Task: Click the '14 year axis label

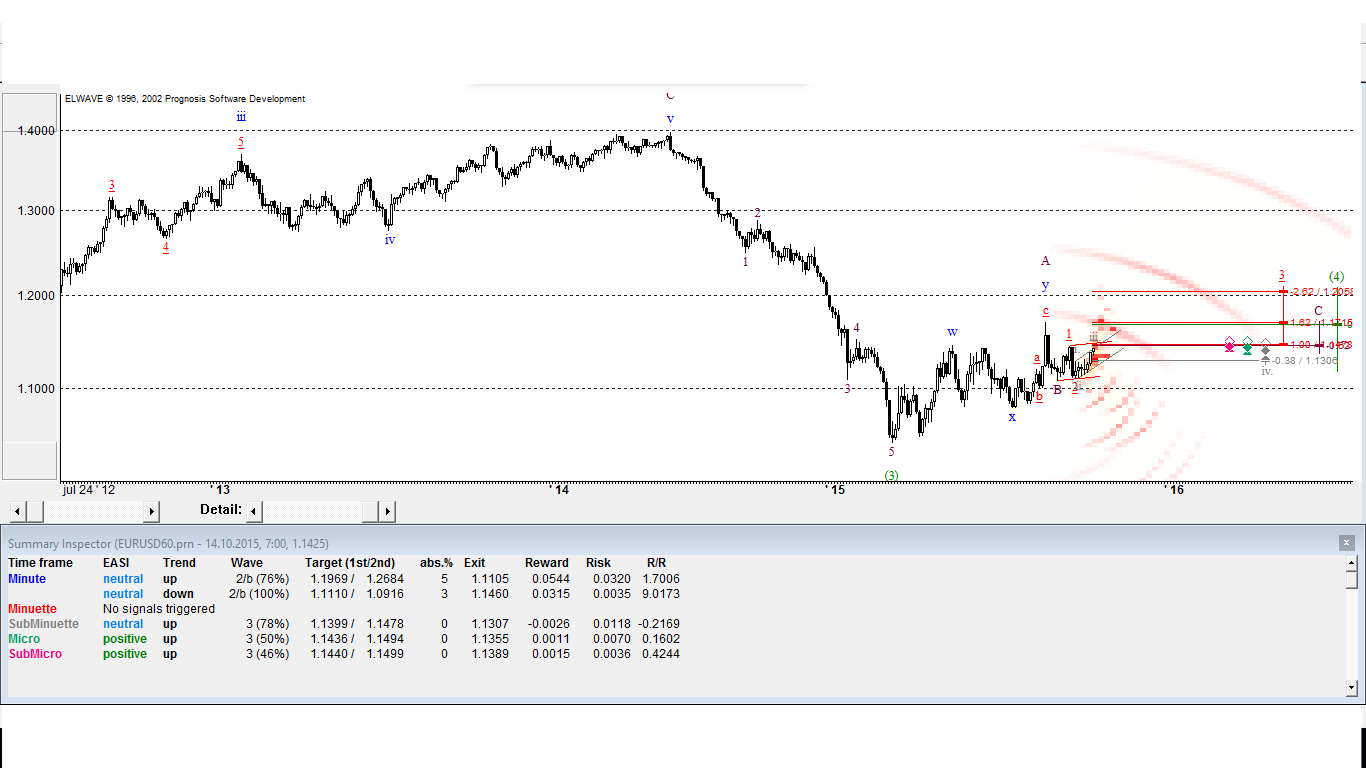Action: [x=559, y=490]
